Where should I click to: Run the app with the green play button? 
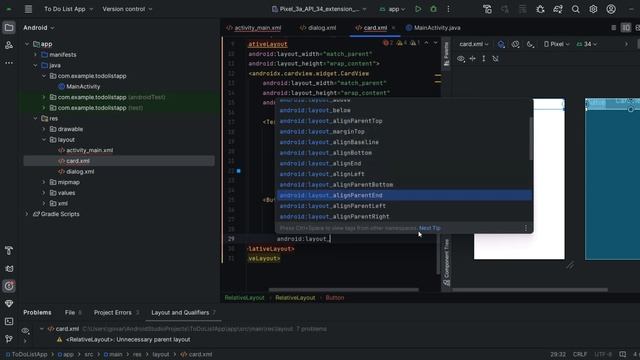click(x=418, y=9)
